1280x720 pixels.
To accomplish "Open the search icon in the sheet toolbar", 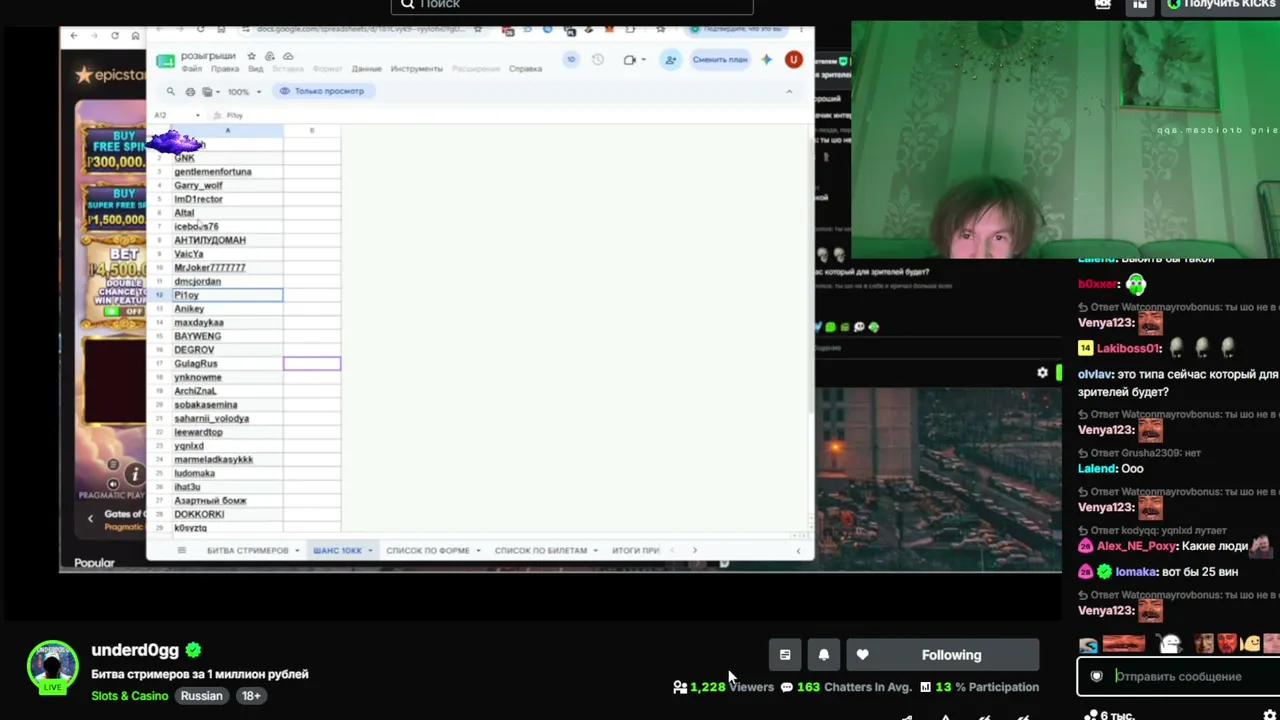I will (x=171, y=91).
